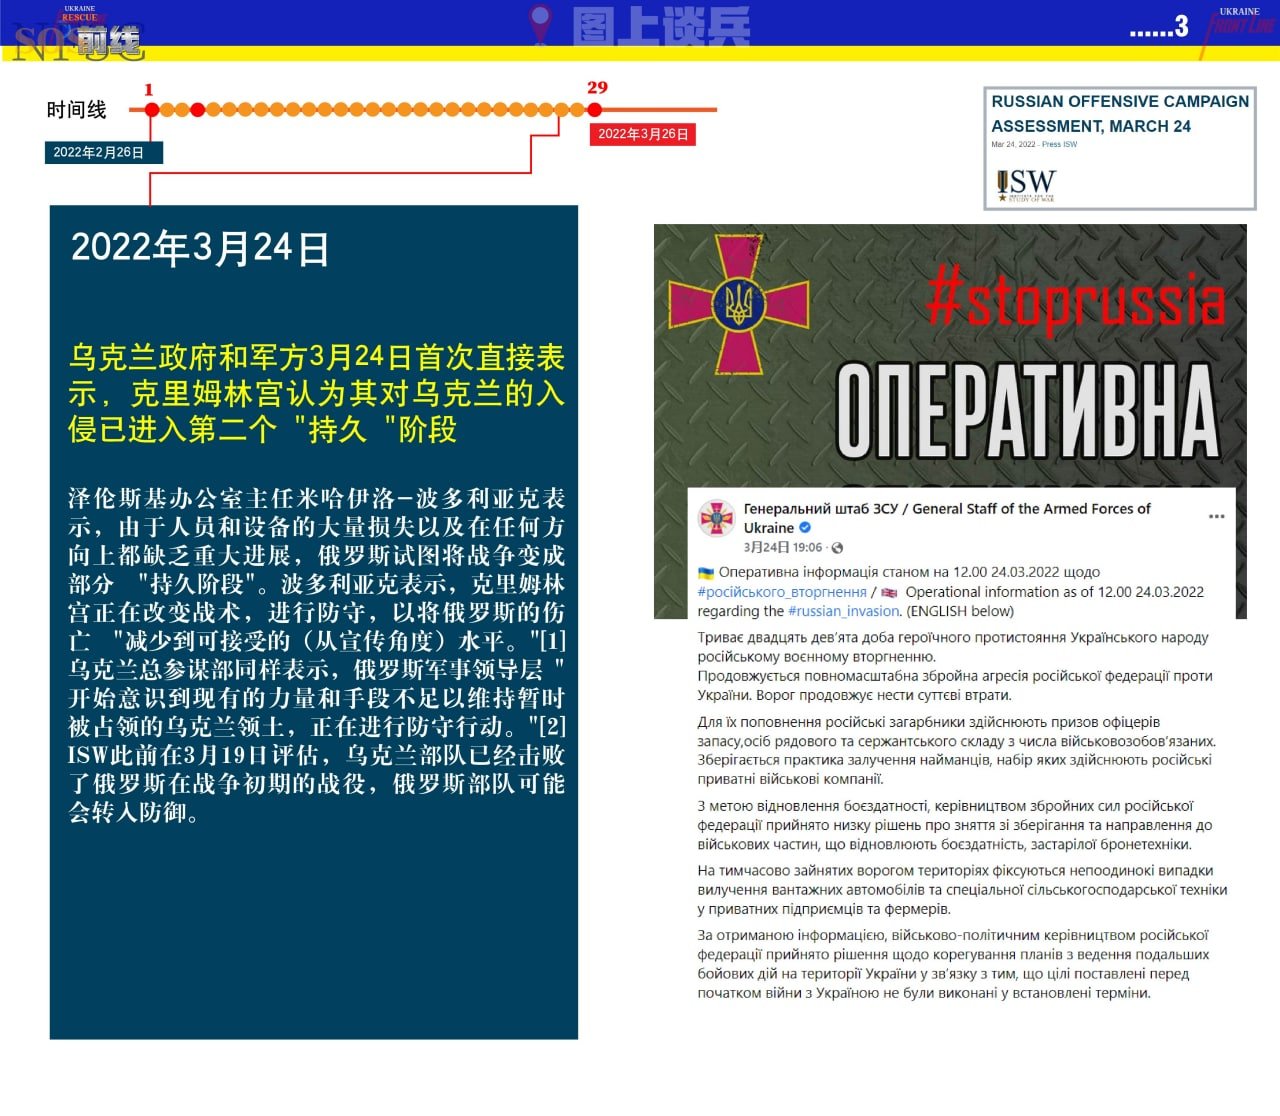Click the 2022年3月24日 heading
The height and width of the screenshot is (1116, 1280).
200,248
